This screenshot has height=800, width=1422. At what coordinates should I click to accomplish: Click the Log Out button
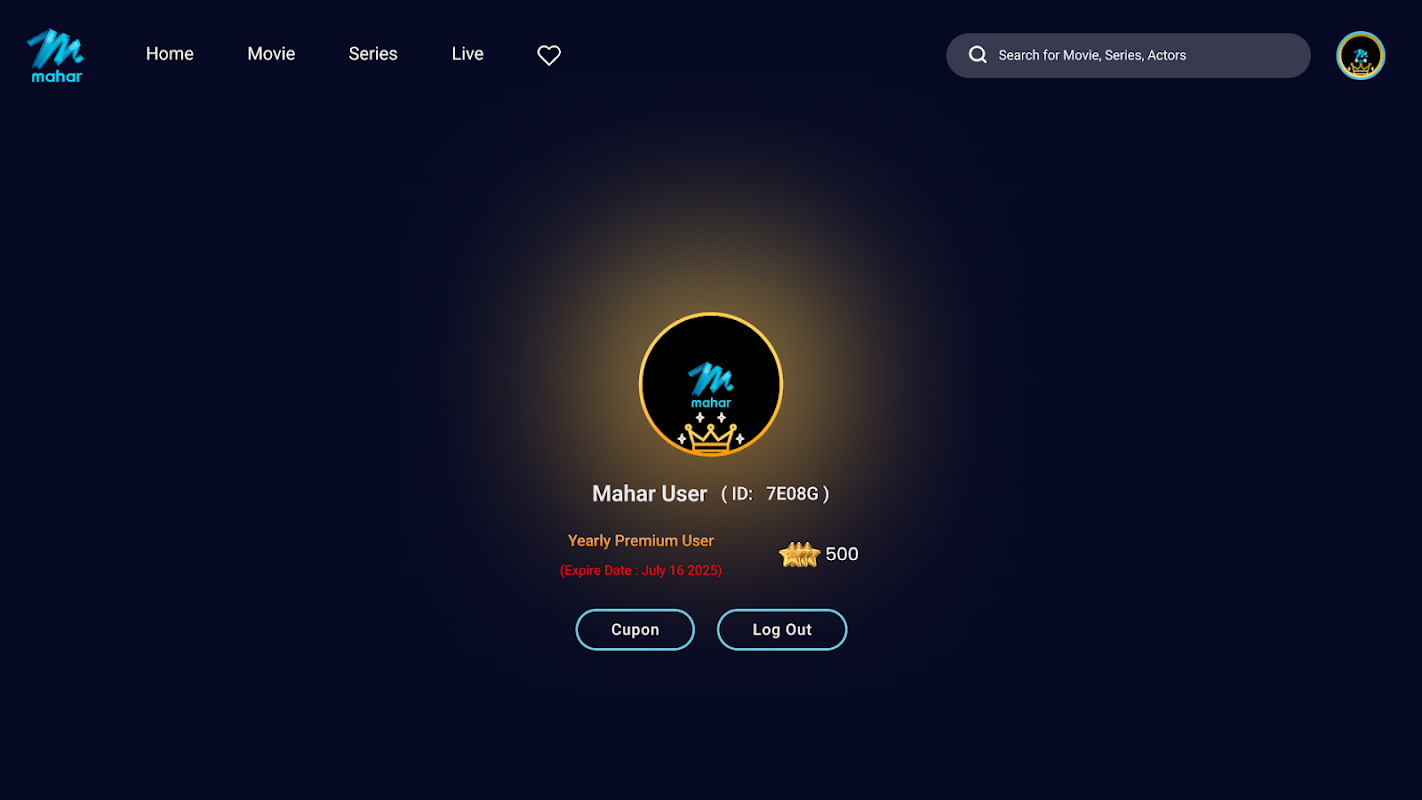click(782, 630)
